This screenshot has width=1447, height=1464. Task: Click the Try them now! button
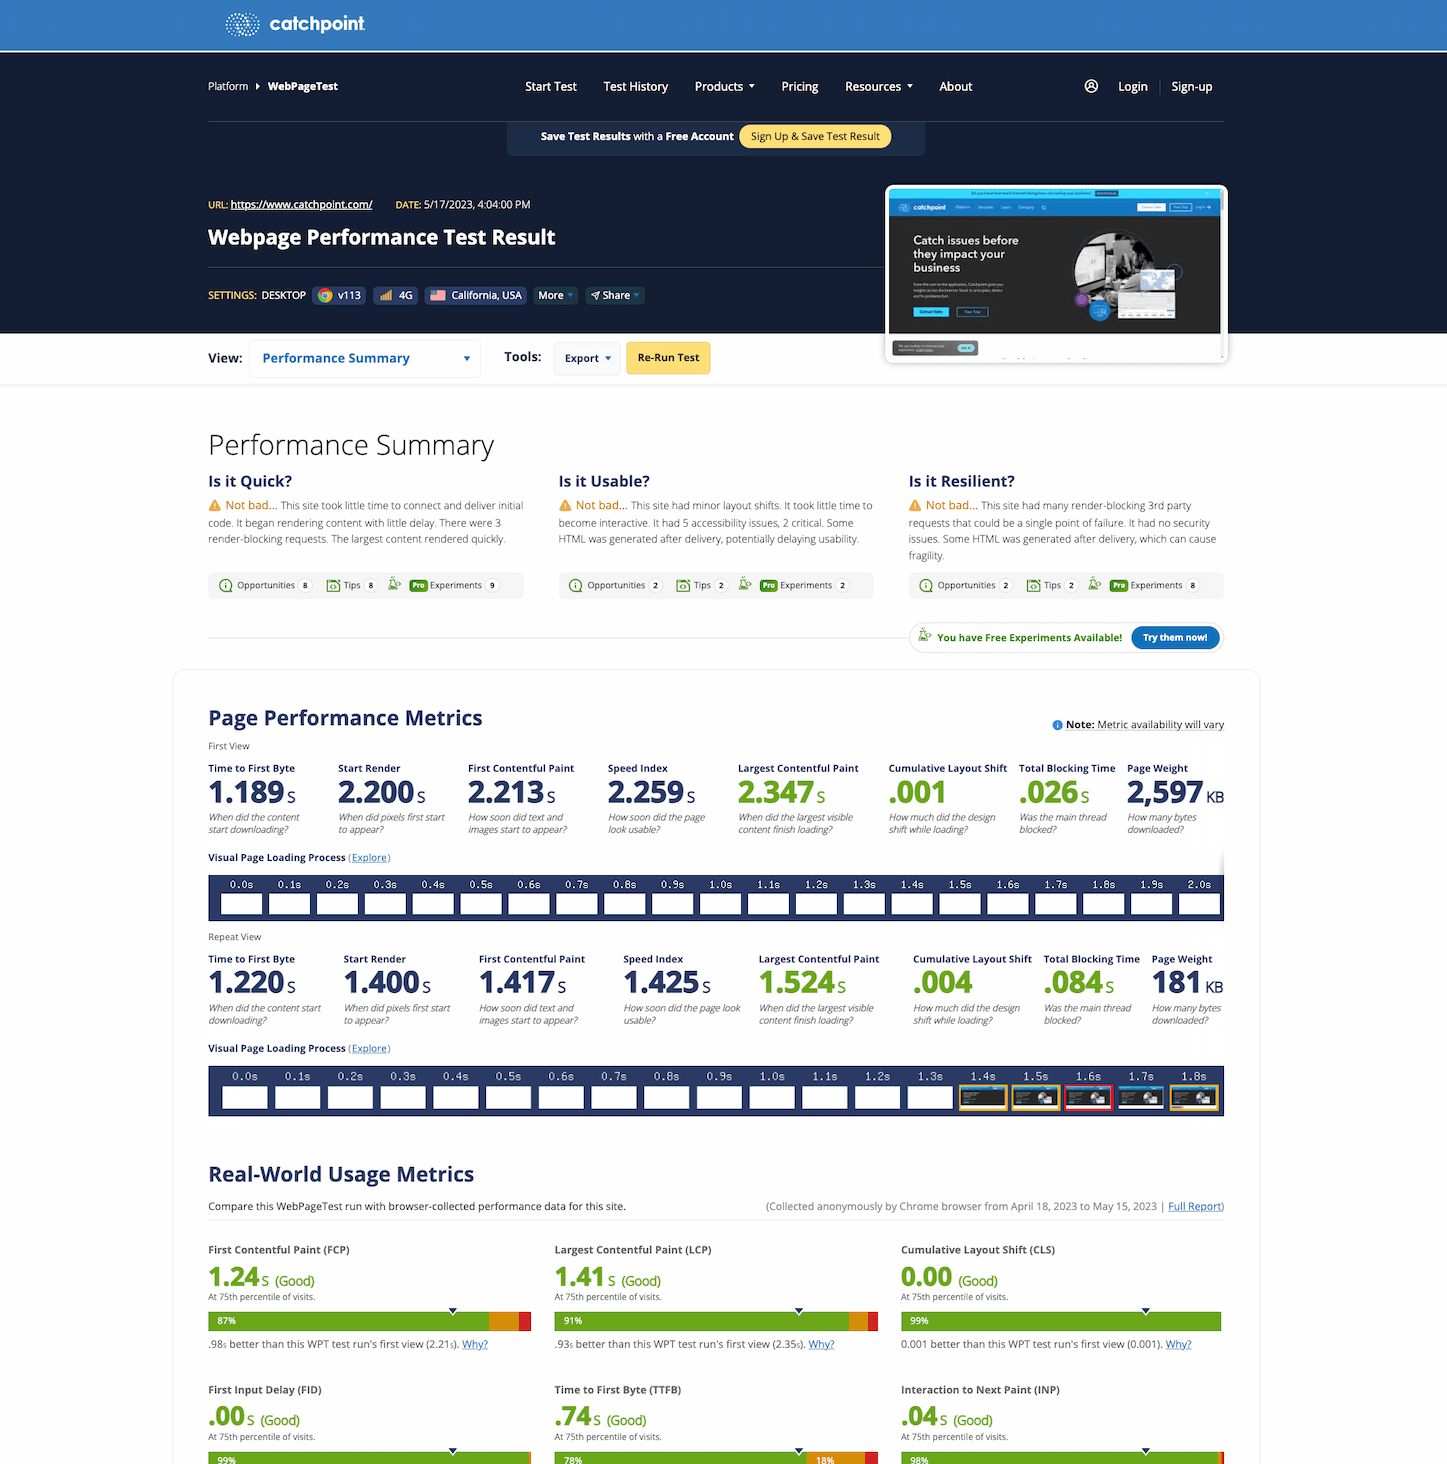point(1175,637)
